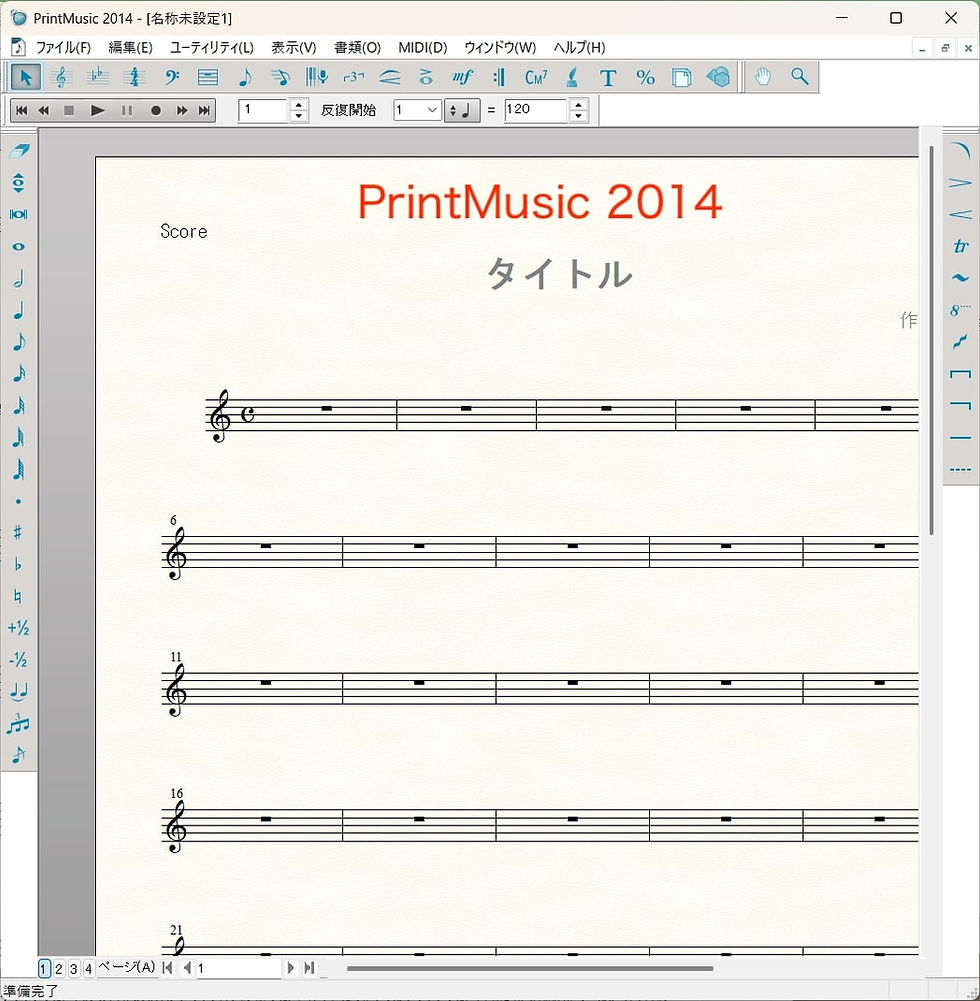Select the Smart Shape tool

389,77
